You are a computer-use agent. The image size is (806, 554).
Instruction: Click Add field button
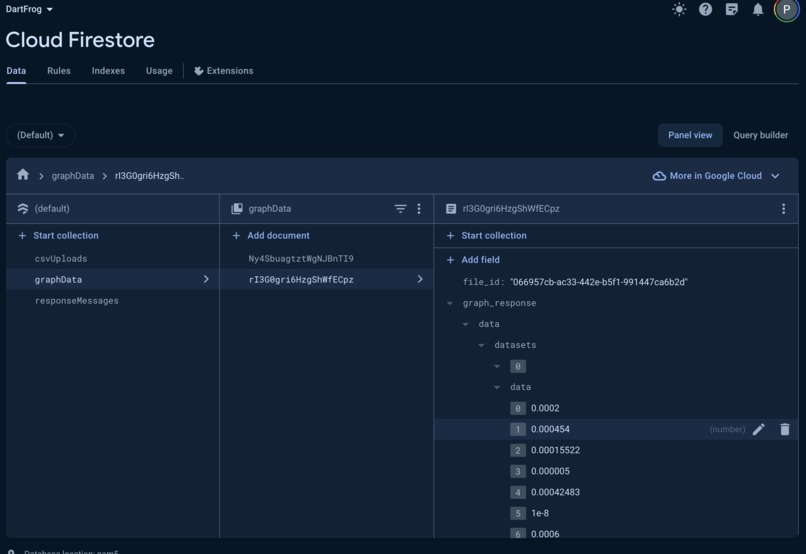(x=473, y=260)
